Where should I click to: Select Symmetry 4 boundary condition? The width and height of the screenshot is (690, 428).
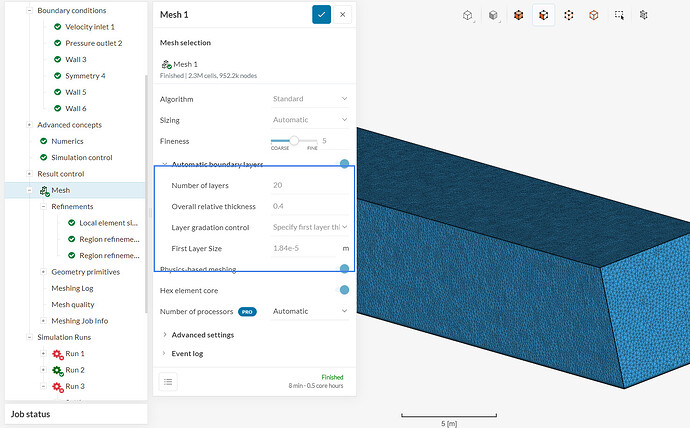(85, 76)
